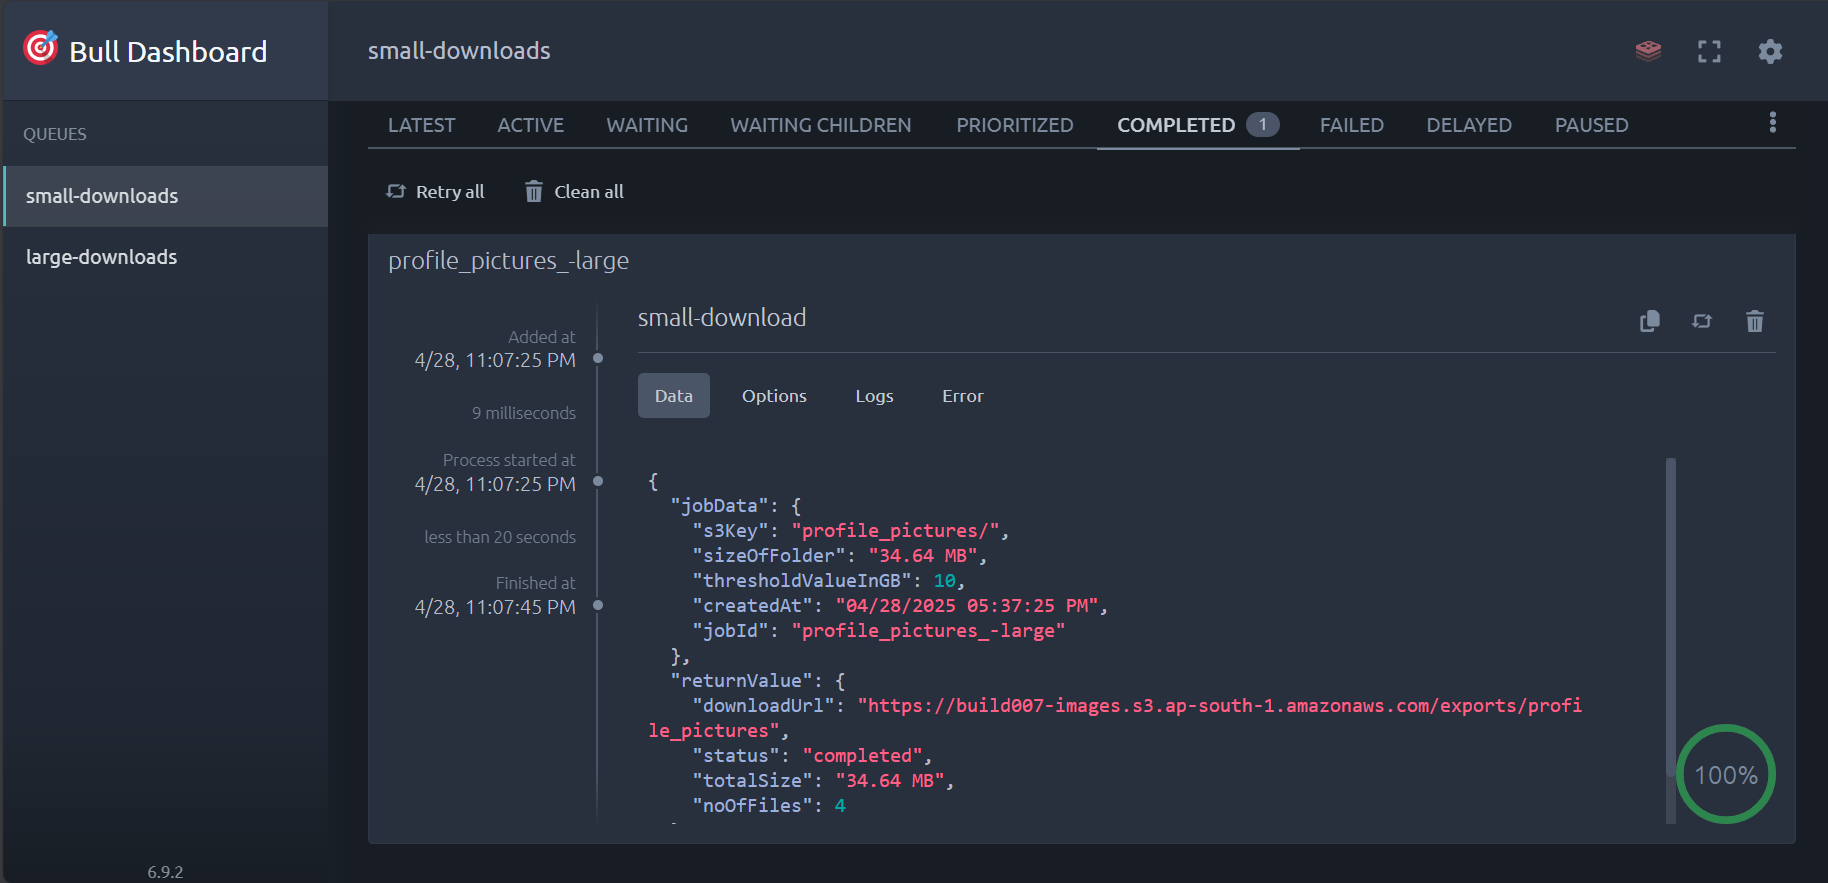The width and height of the screenshot is (1828, 883).
Task: Switch to the ACTIVE tab
Action: pyautogui.click(x=530, y=125)
